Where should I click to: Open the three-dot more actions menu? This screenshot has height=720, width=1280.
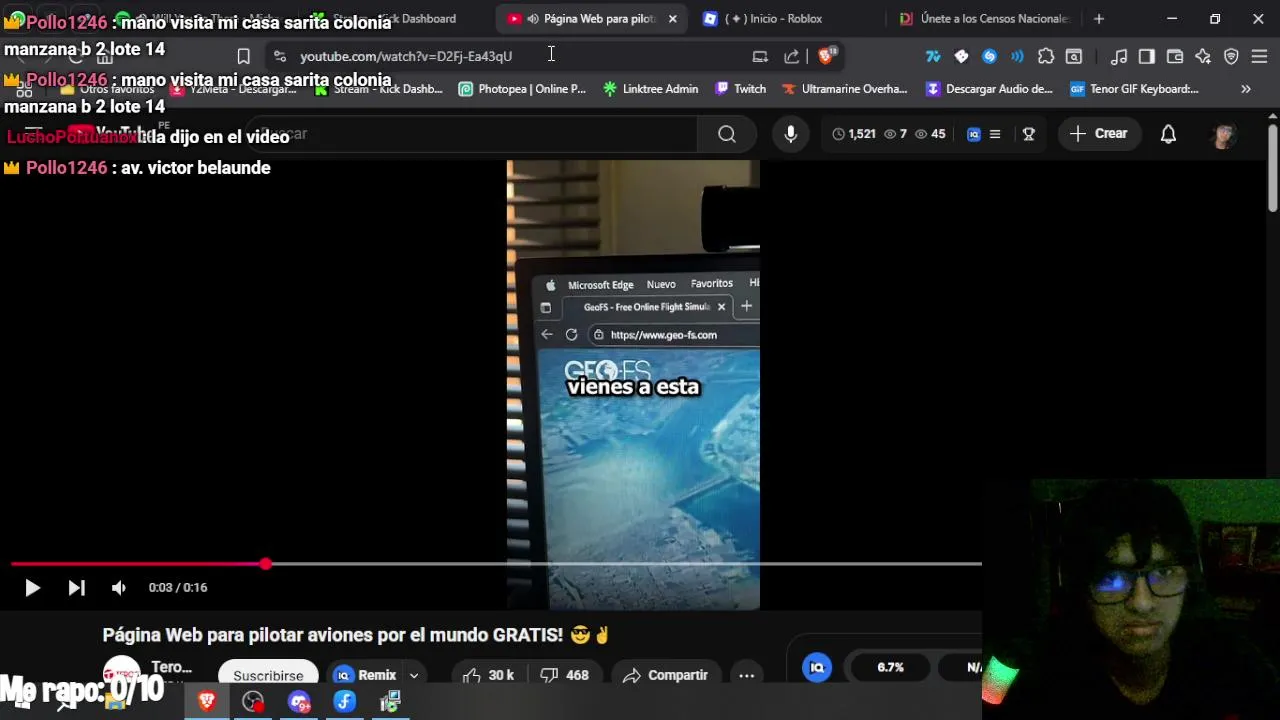click(746, 675)
